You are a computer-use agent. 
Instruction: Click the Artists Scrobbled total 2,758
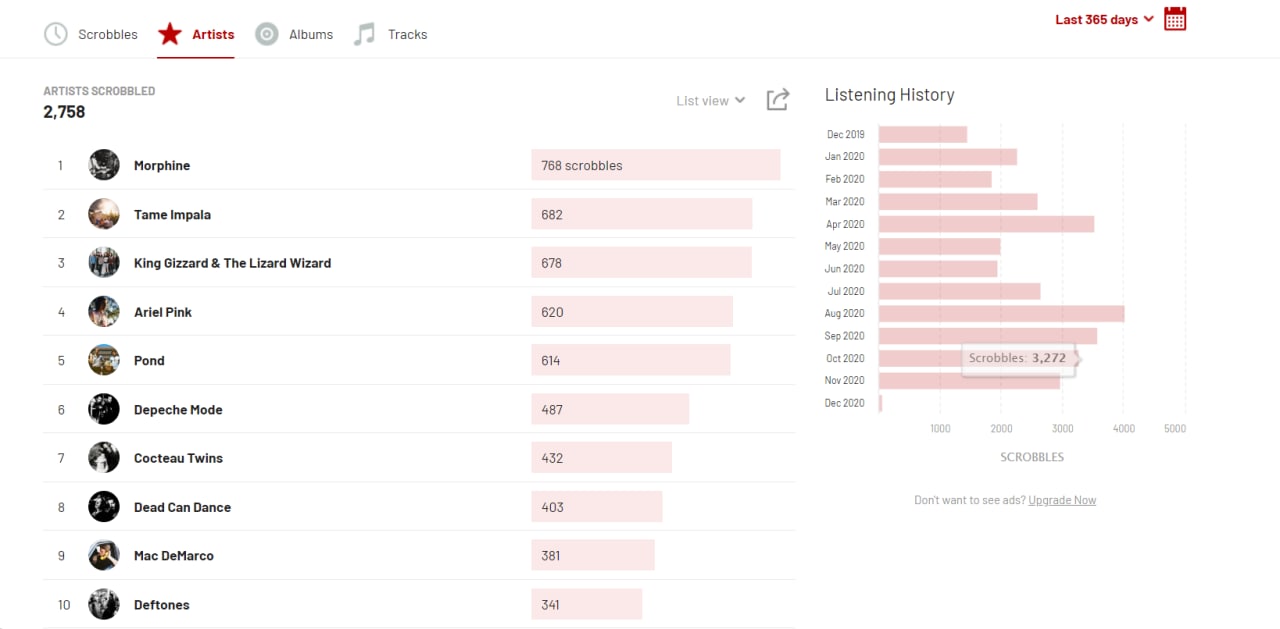click(x=64, y=112)
